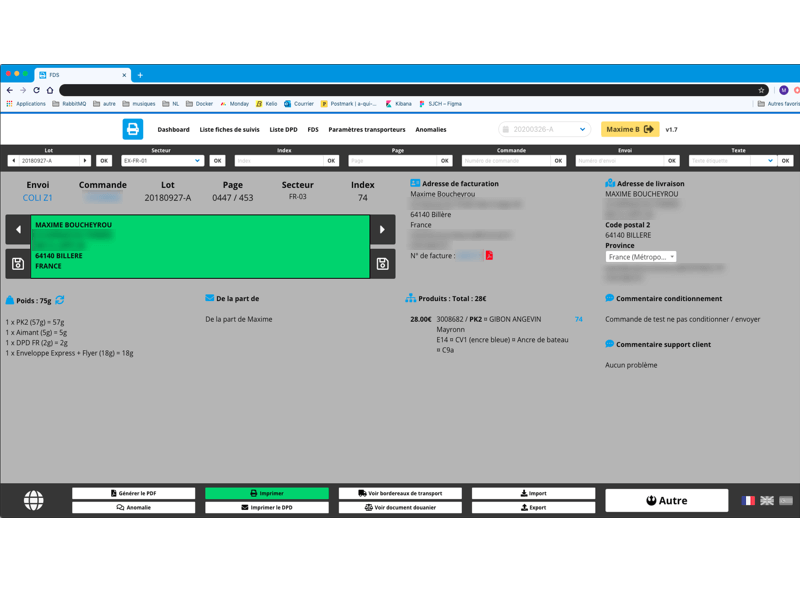Open Paramètres transporteurs menu item
Screen dimensions: 800x600
(367, 130)
